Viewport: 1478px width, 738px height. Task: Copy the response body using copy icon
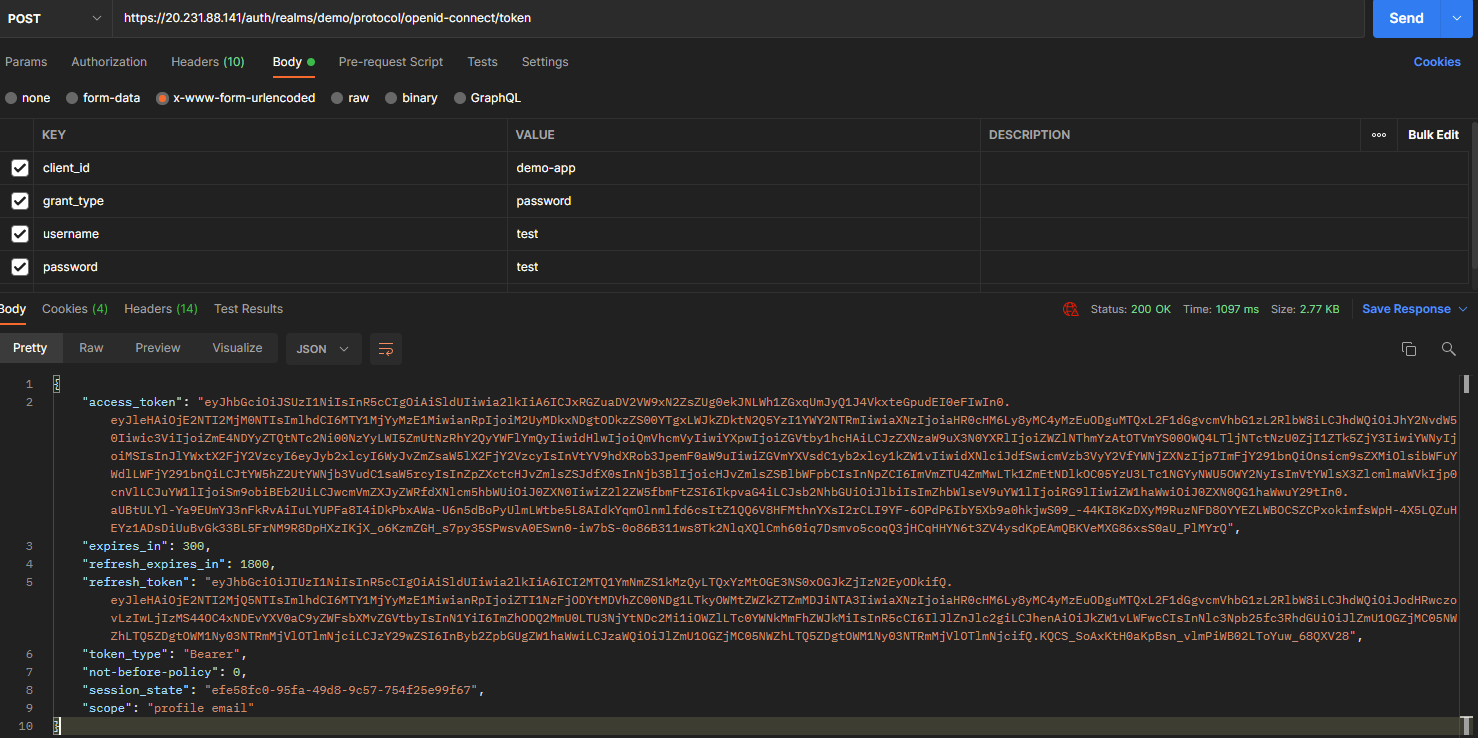click(1409, 349)
